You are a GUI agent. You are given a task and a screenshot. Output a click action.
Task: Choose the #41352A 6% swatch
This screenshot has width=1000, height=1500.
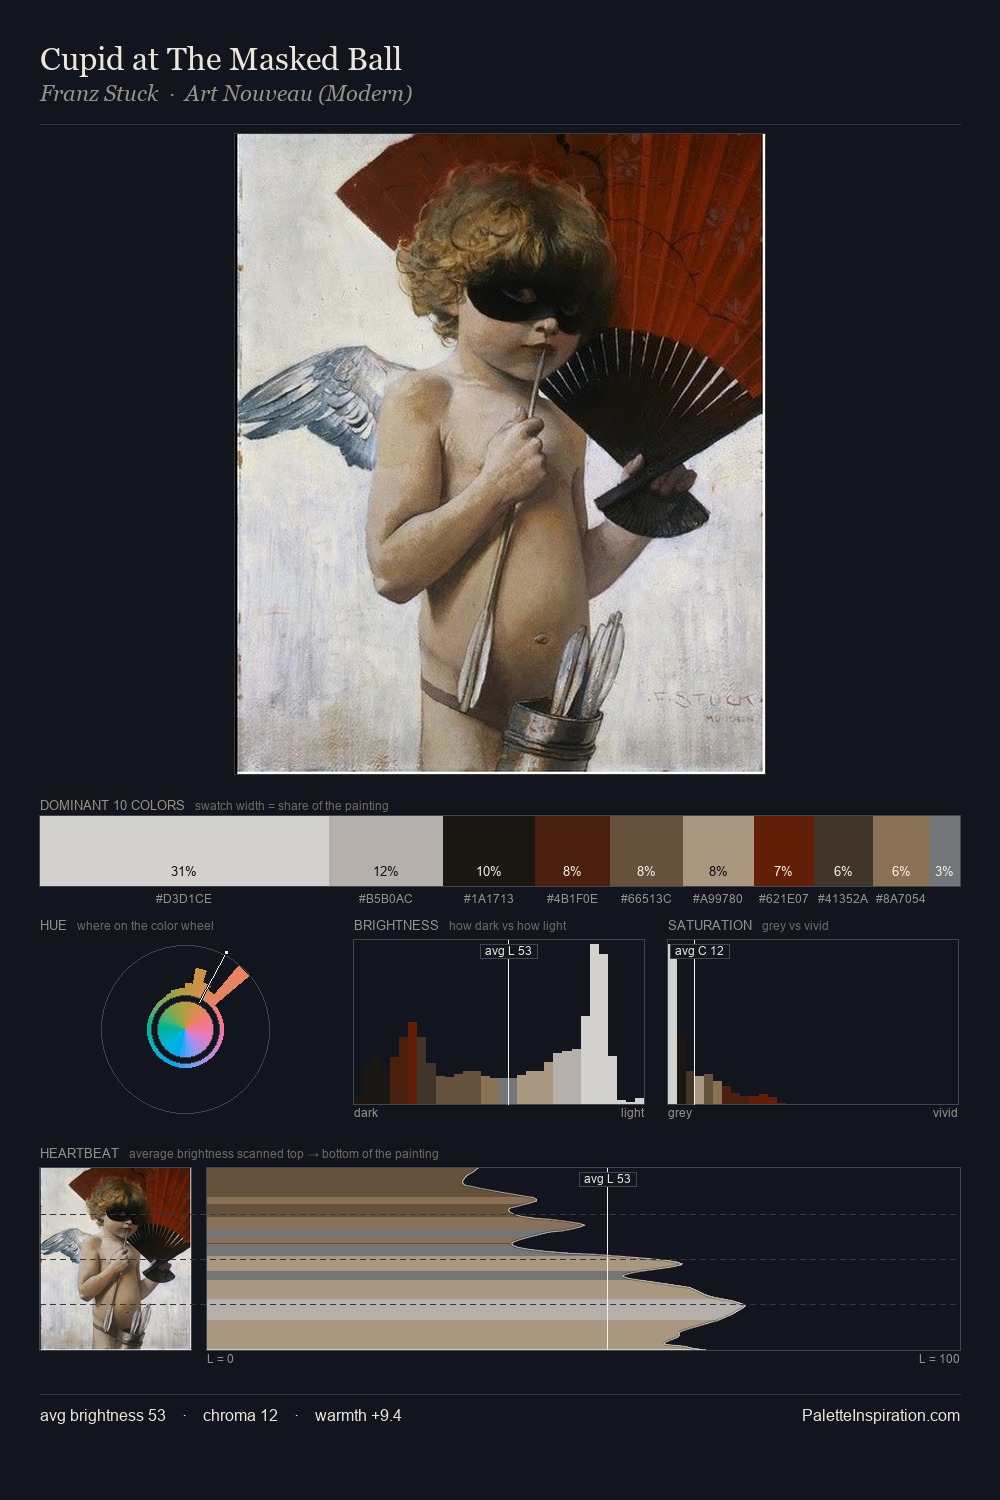[843, 851]
